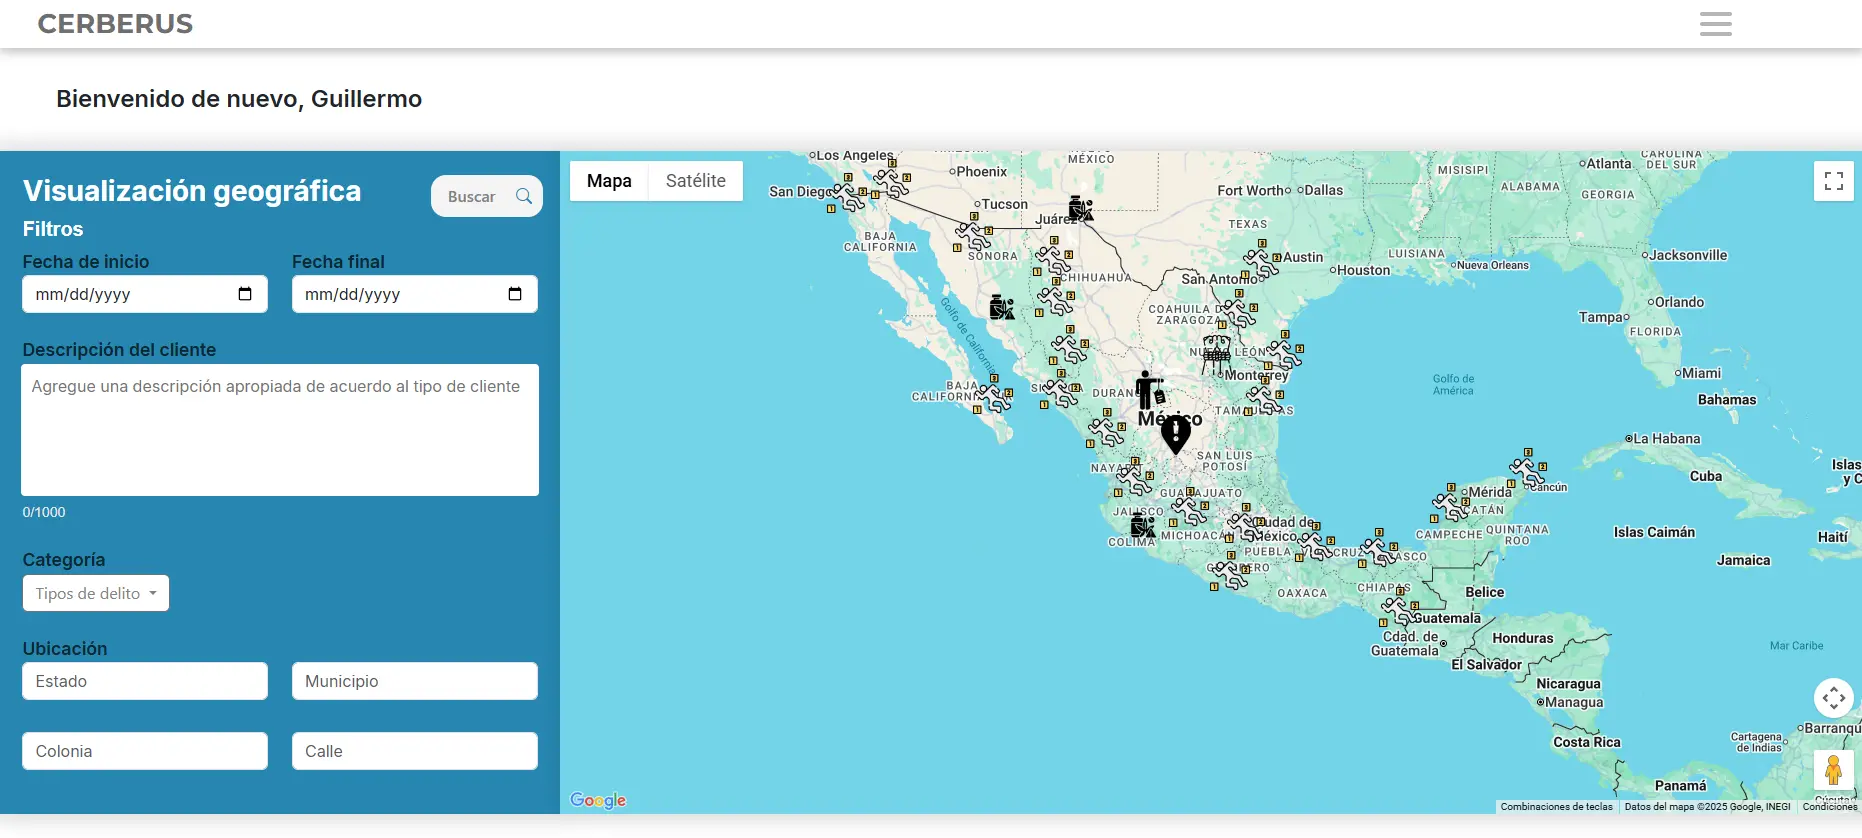1862x838 pixels.
Task: Click the Municipio input field
Action: (414, 681)
